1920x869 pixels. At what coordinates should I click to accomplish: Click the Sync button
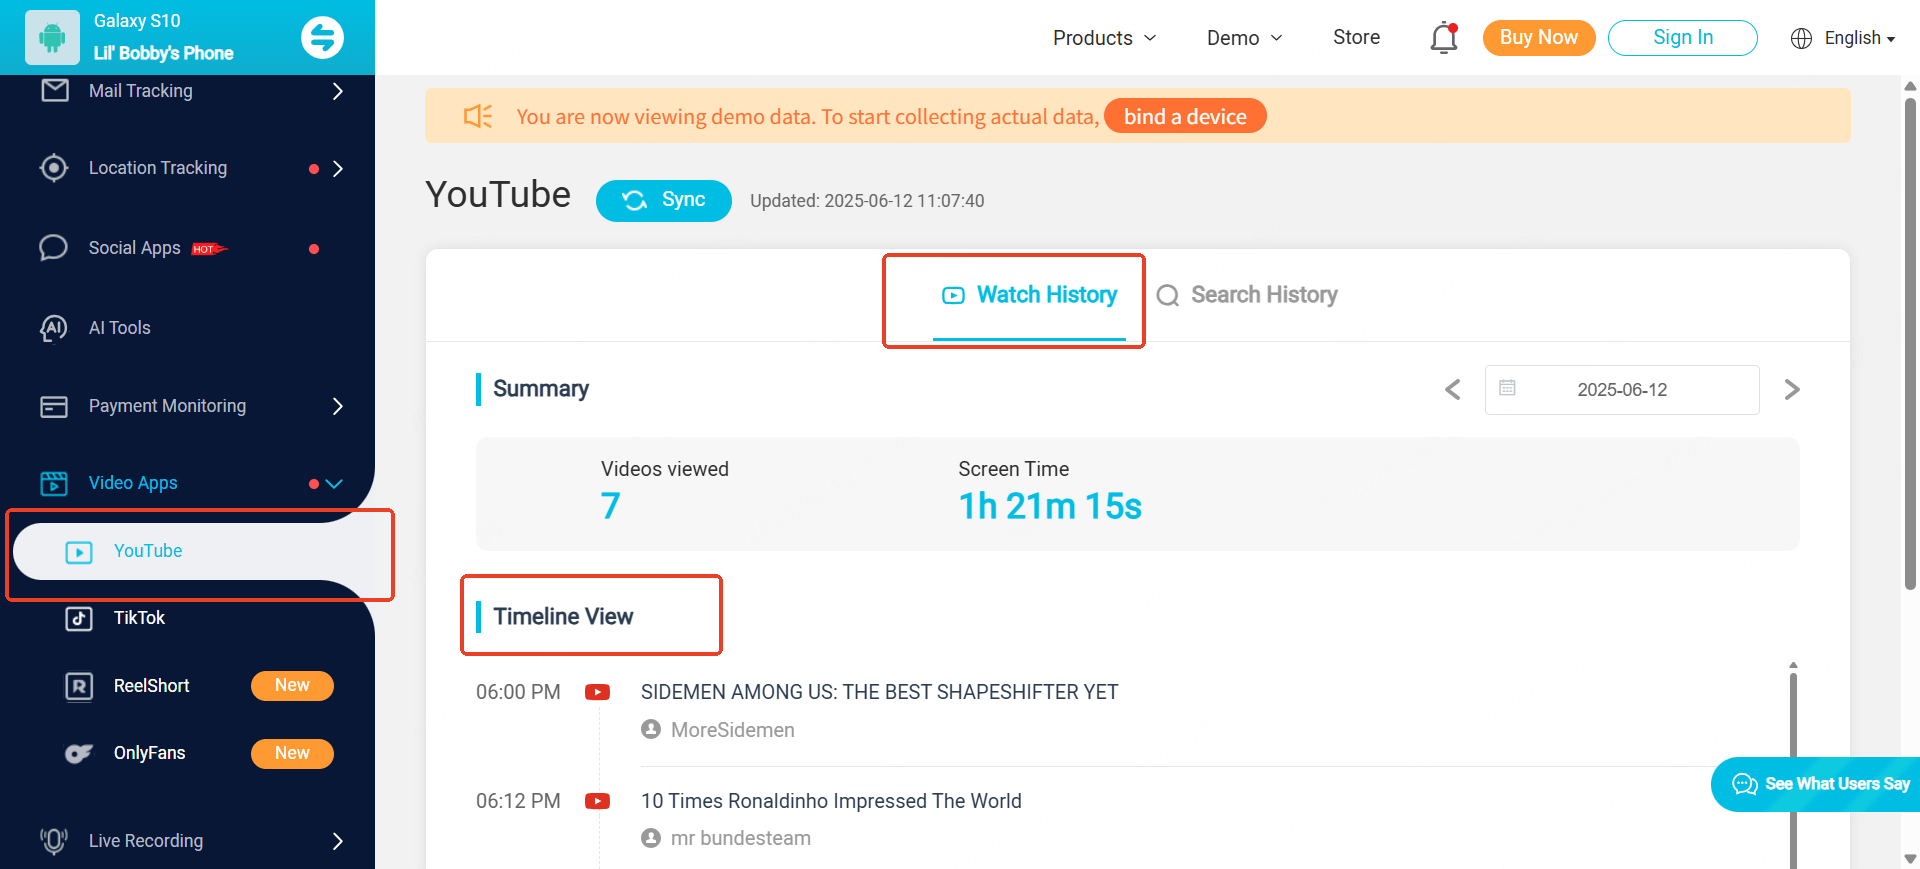pos(664,200)
